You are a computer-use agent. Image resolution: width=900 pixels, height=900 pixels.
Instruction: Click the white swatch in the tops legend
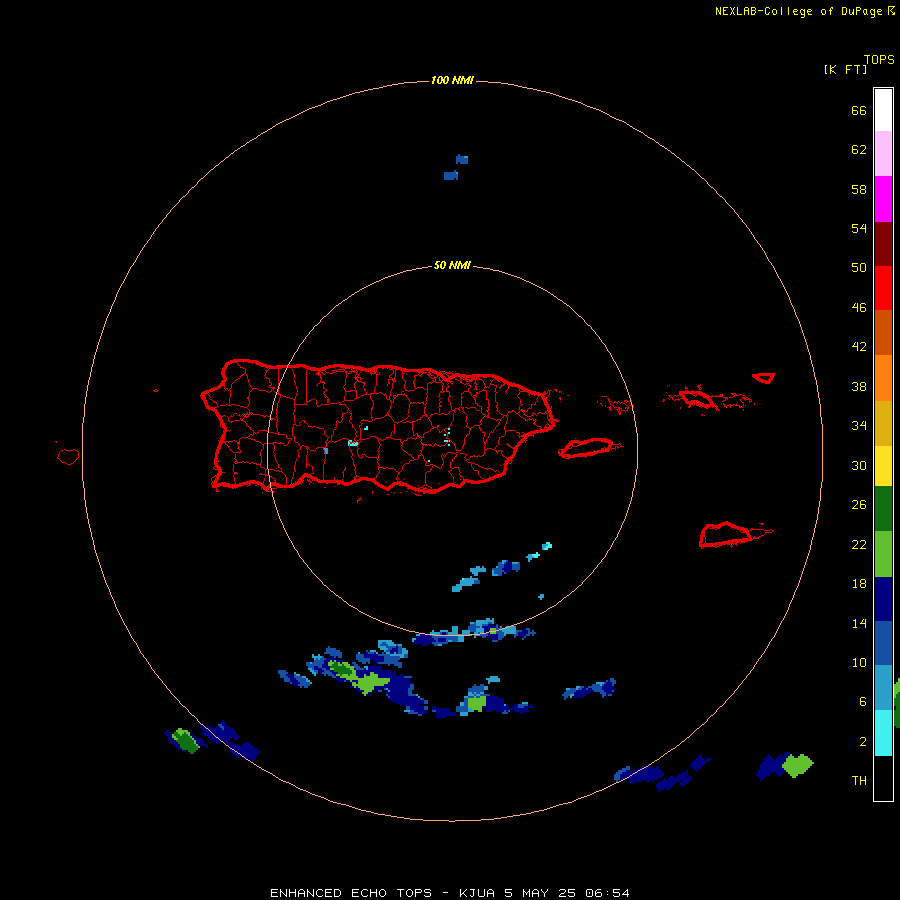[883, 110]
